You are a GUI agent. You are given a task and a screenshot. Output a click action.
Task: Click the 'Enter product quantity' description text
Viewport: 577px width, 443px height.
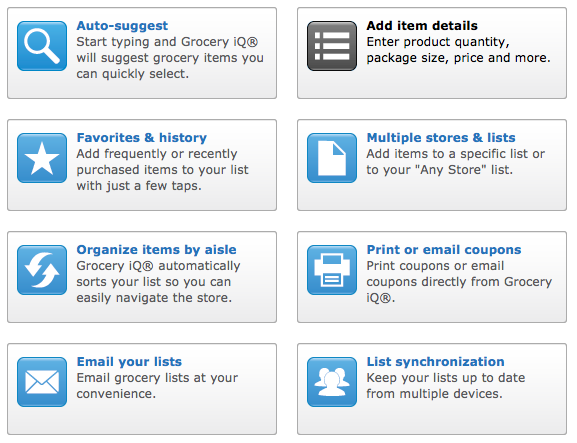coord(459,50)
